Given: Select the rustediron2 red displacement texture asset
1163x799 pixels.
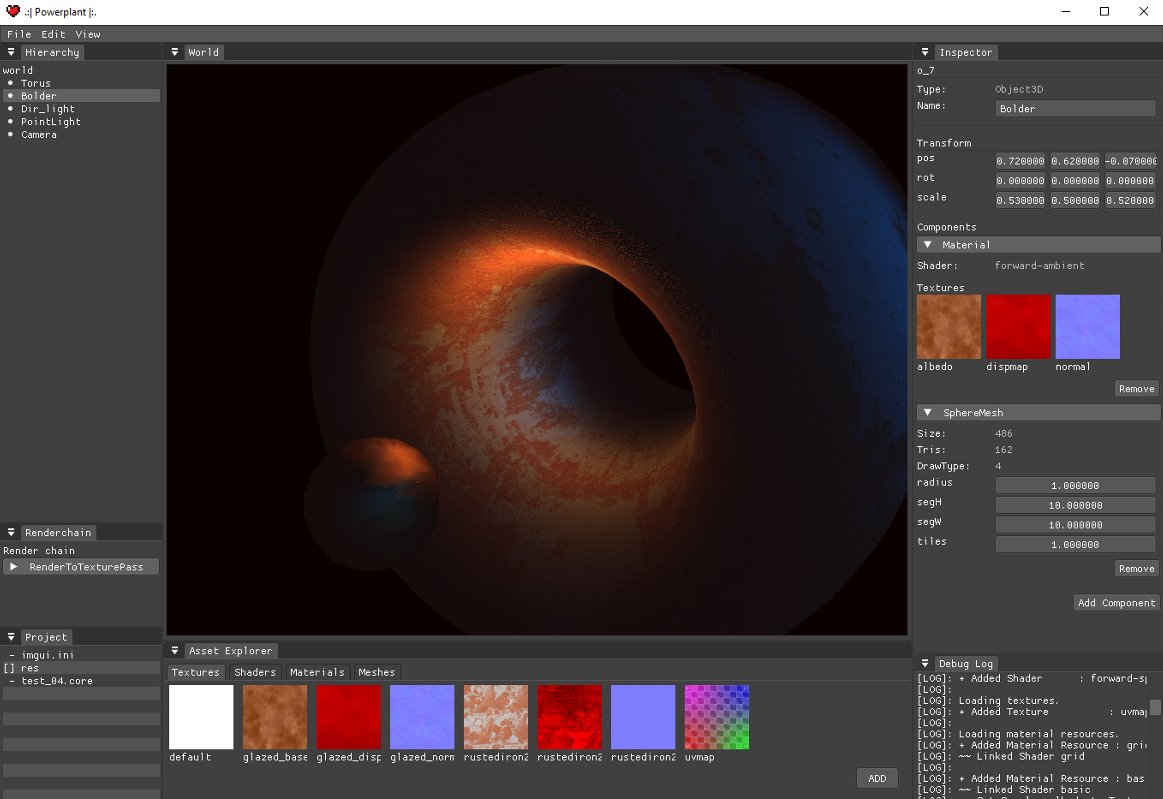Looking at the screenshot, I should [570, 717].
